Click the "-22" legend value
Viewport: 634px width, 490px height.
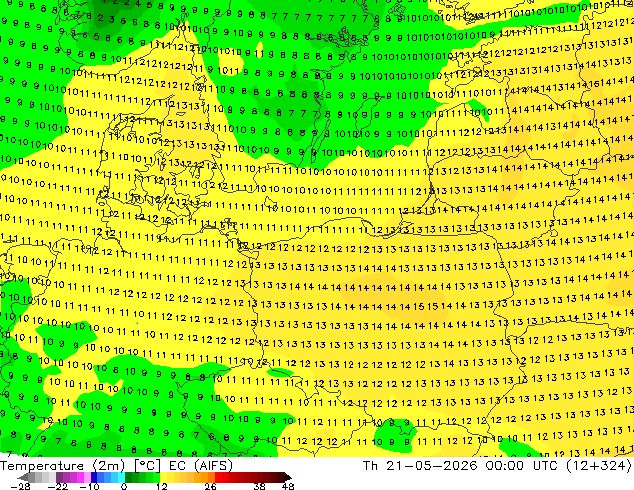pyautogui.click(x=57, y=486)
